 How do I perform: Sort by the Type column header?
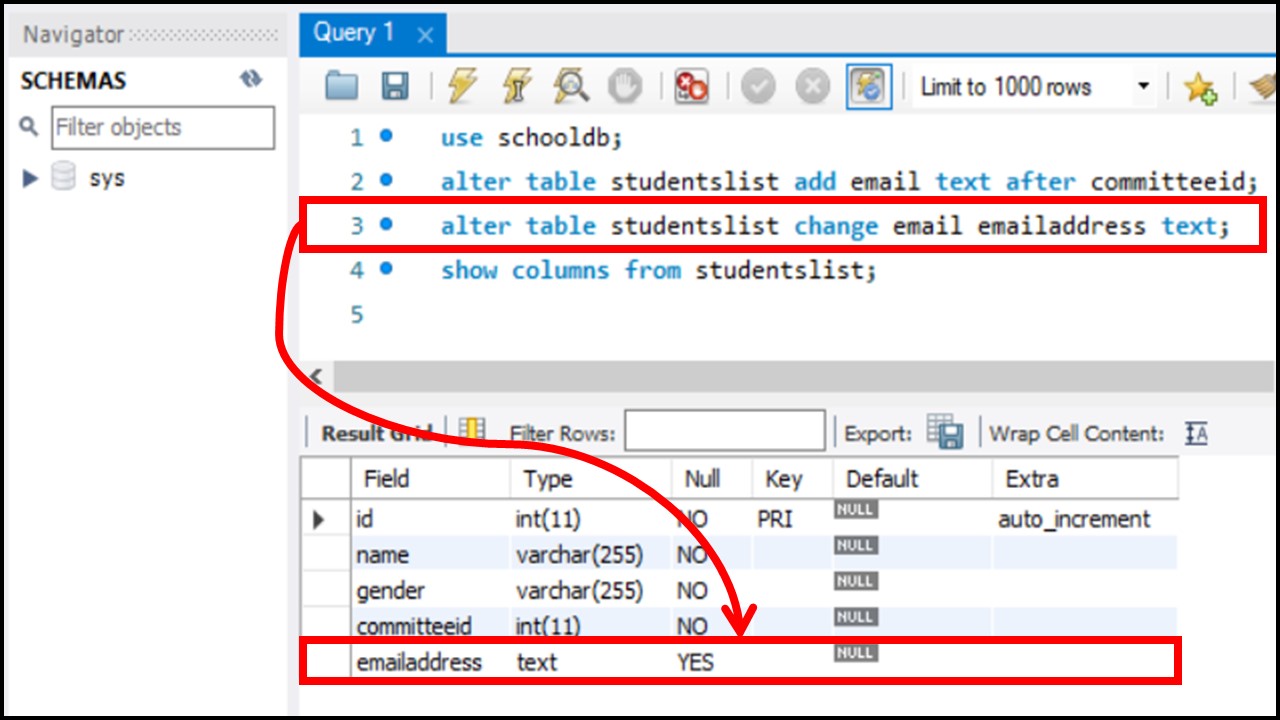point(590,479)
